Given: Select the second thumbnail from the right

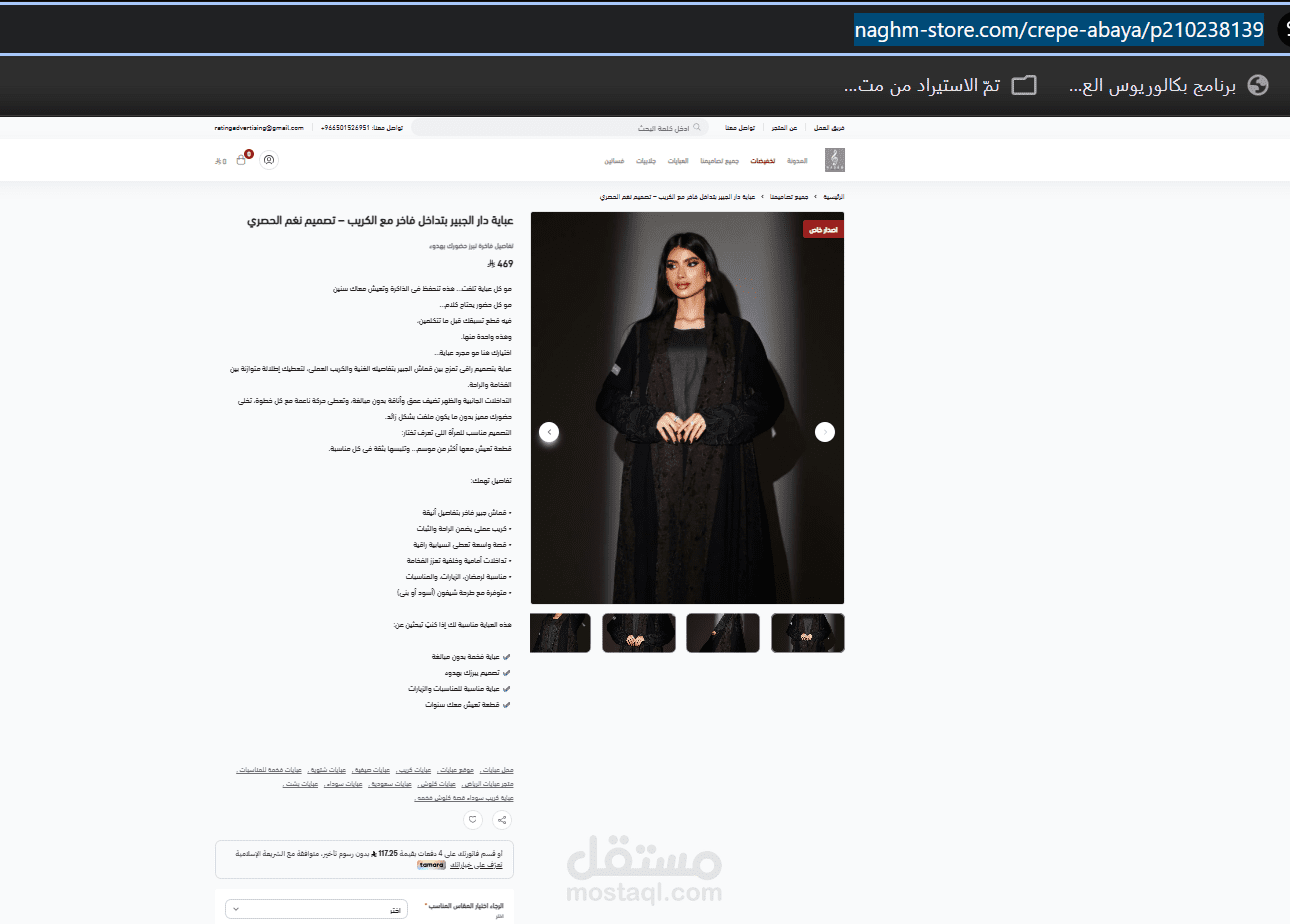Looking at the screenshot, I should (723, 633).
